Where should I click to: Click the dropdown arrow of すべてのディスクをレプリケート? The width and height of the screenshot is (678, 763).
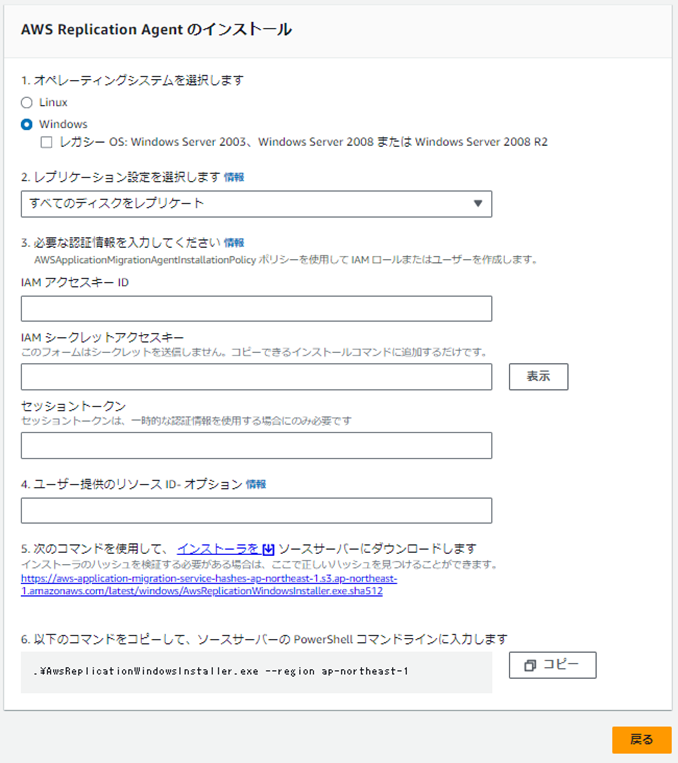point(478,203)
